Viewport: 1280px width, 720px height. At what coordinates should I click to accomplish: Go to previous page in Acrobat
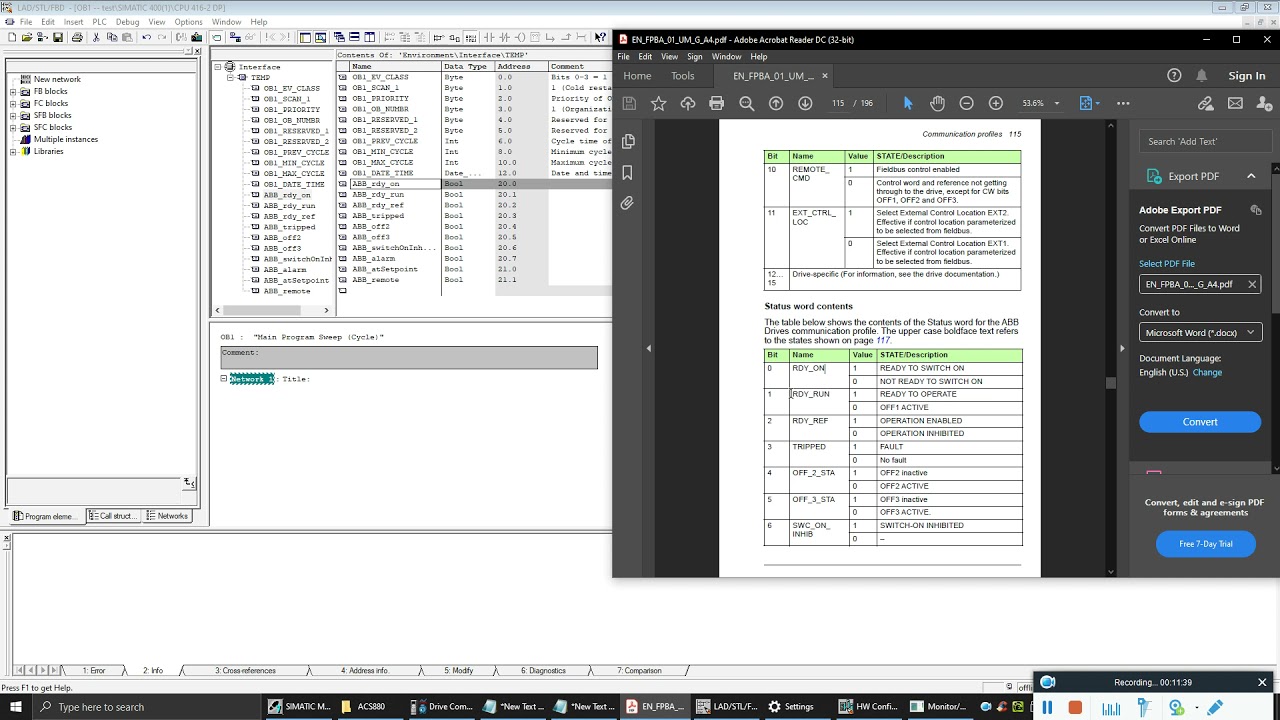[776, 103]
